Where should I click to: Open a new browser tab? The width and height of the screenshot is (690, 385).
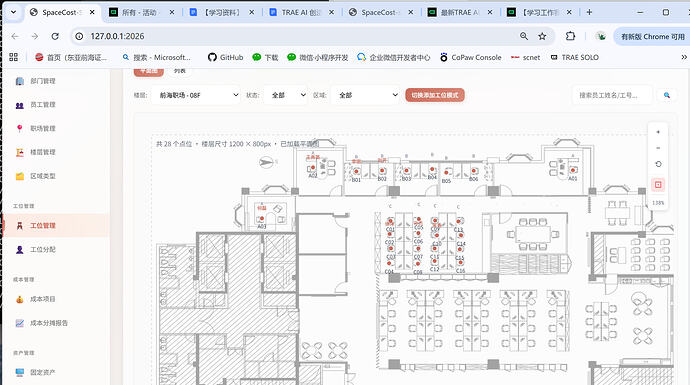(589, 12)
